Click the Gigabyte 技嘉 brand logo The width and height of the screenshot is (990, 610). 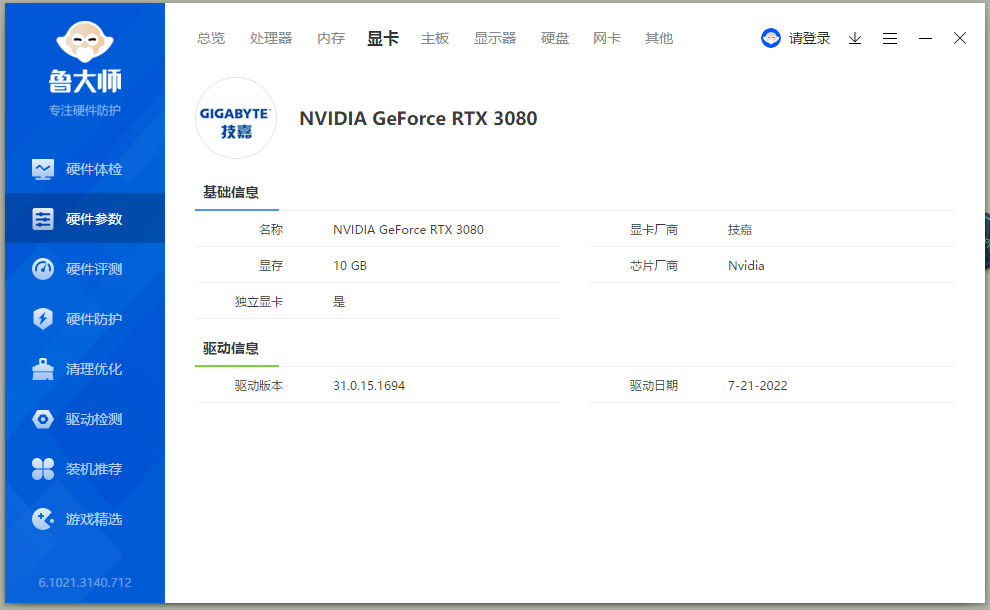click(x=236, y=118)
